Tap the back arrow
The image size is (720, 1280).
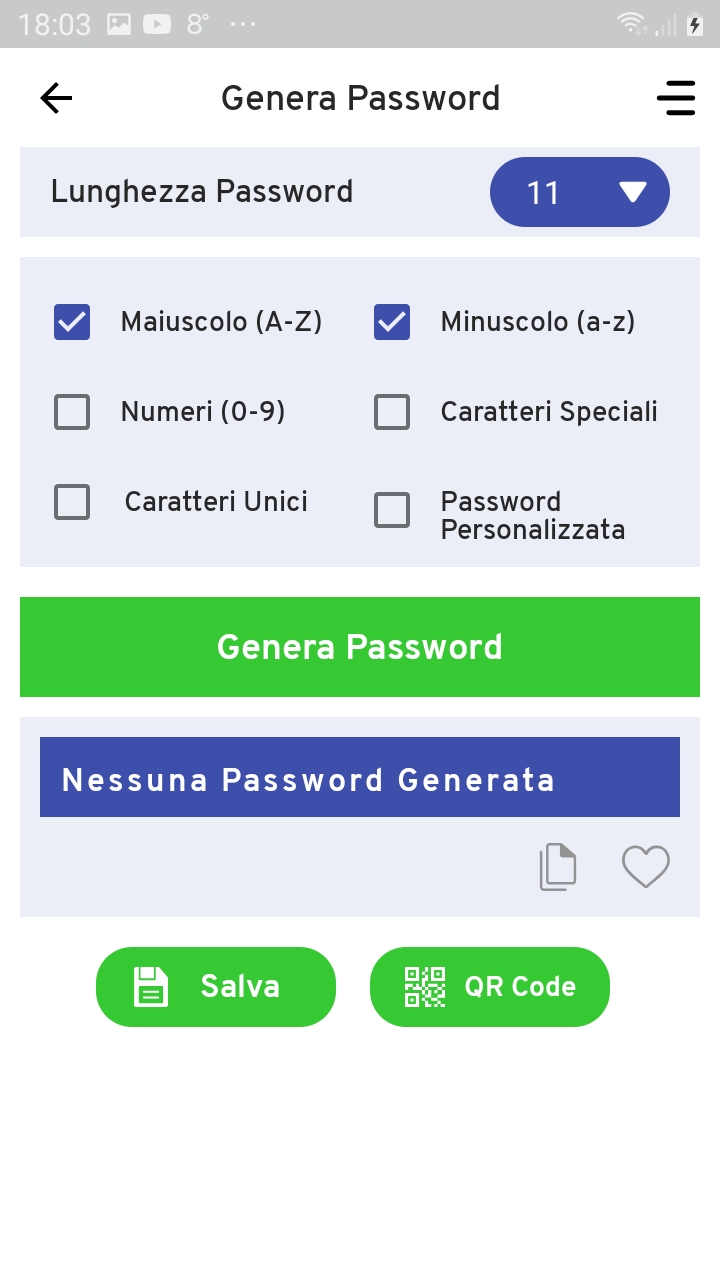point(55,97)
